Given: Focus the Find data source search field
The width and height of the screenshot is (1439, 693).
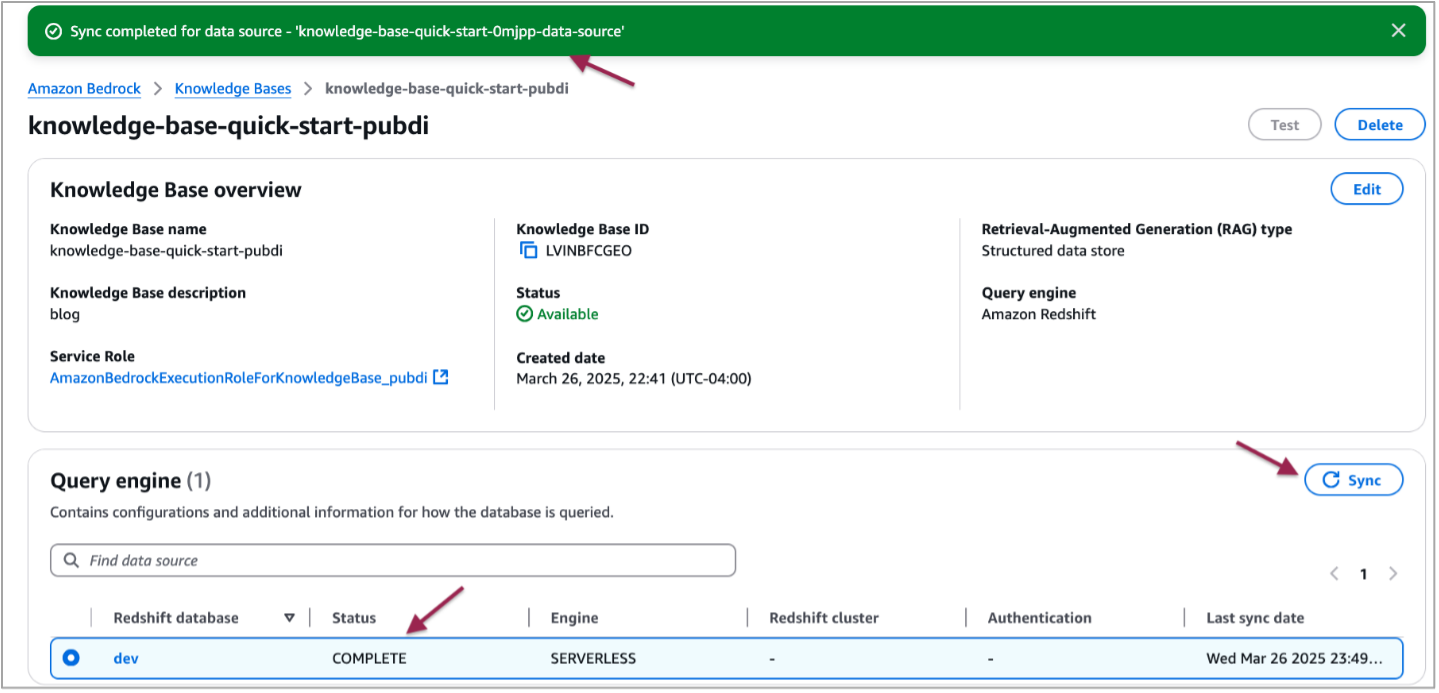Looking at the screenshot, I should coord(393,560).
